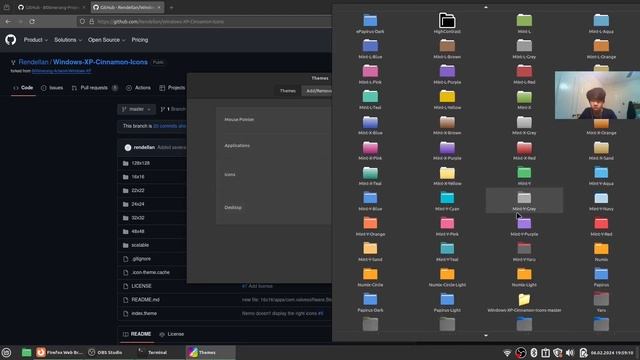Open the Pull requests tab
Image resolution: width=640 pixels, height=360 pixels.
(x=95, y=88)
